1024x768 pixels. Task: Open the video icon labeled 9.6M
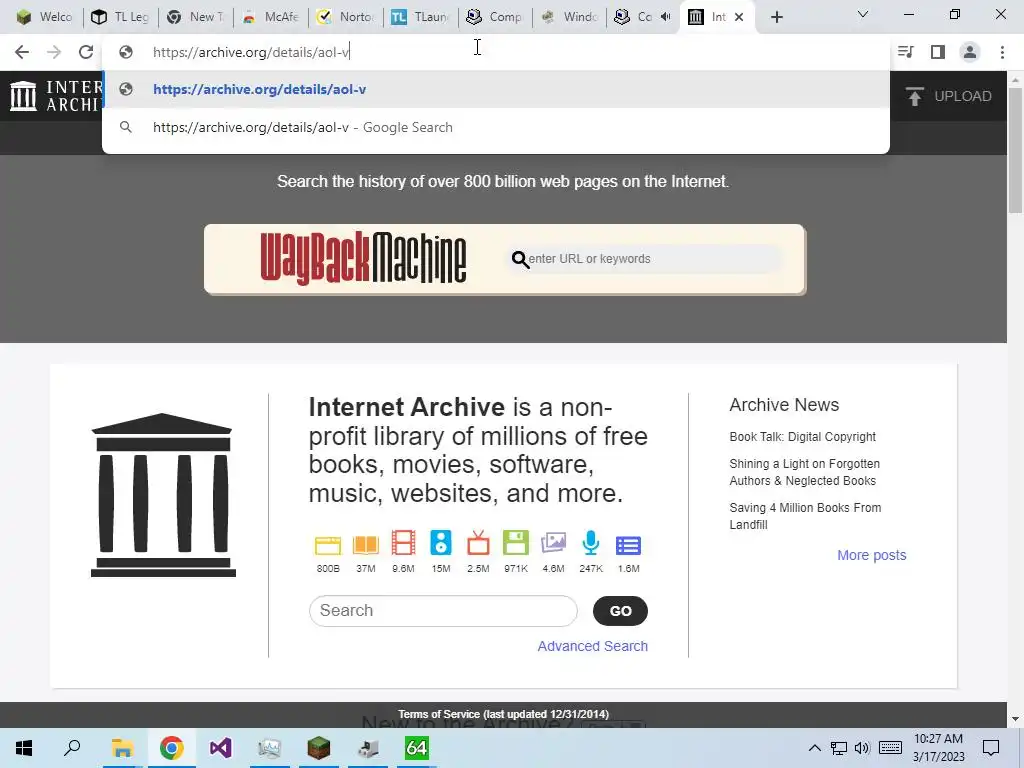[x=404, y=543]
